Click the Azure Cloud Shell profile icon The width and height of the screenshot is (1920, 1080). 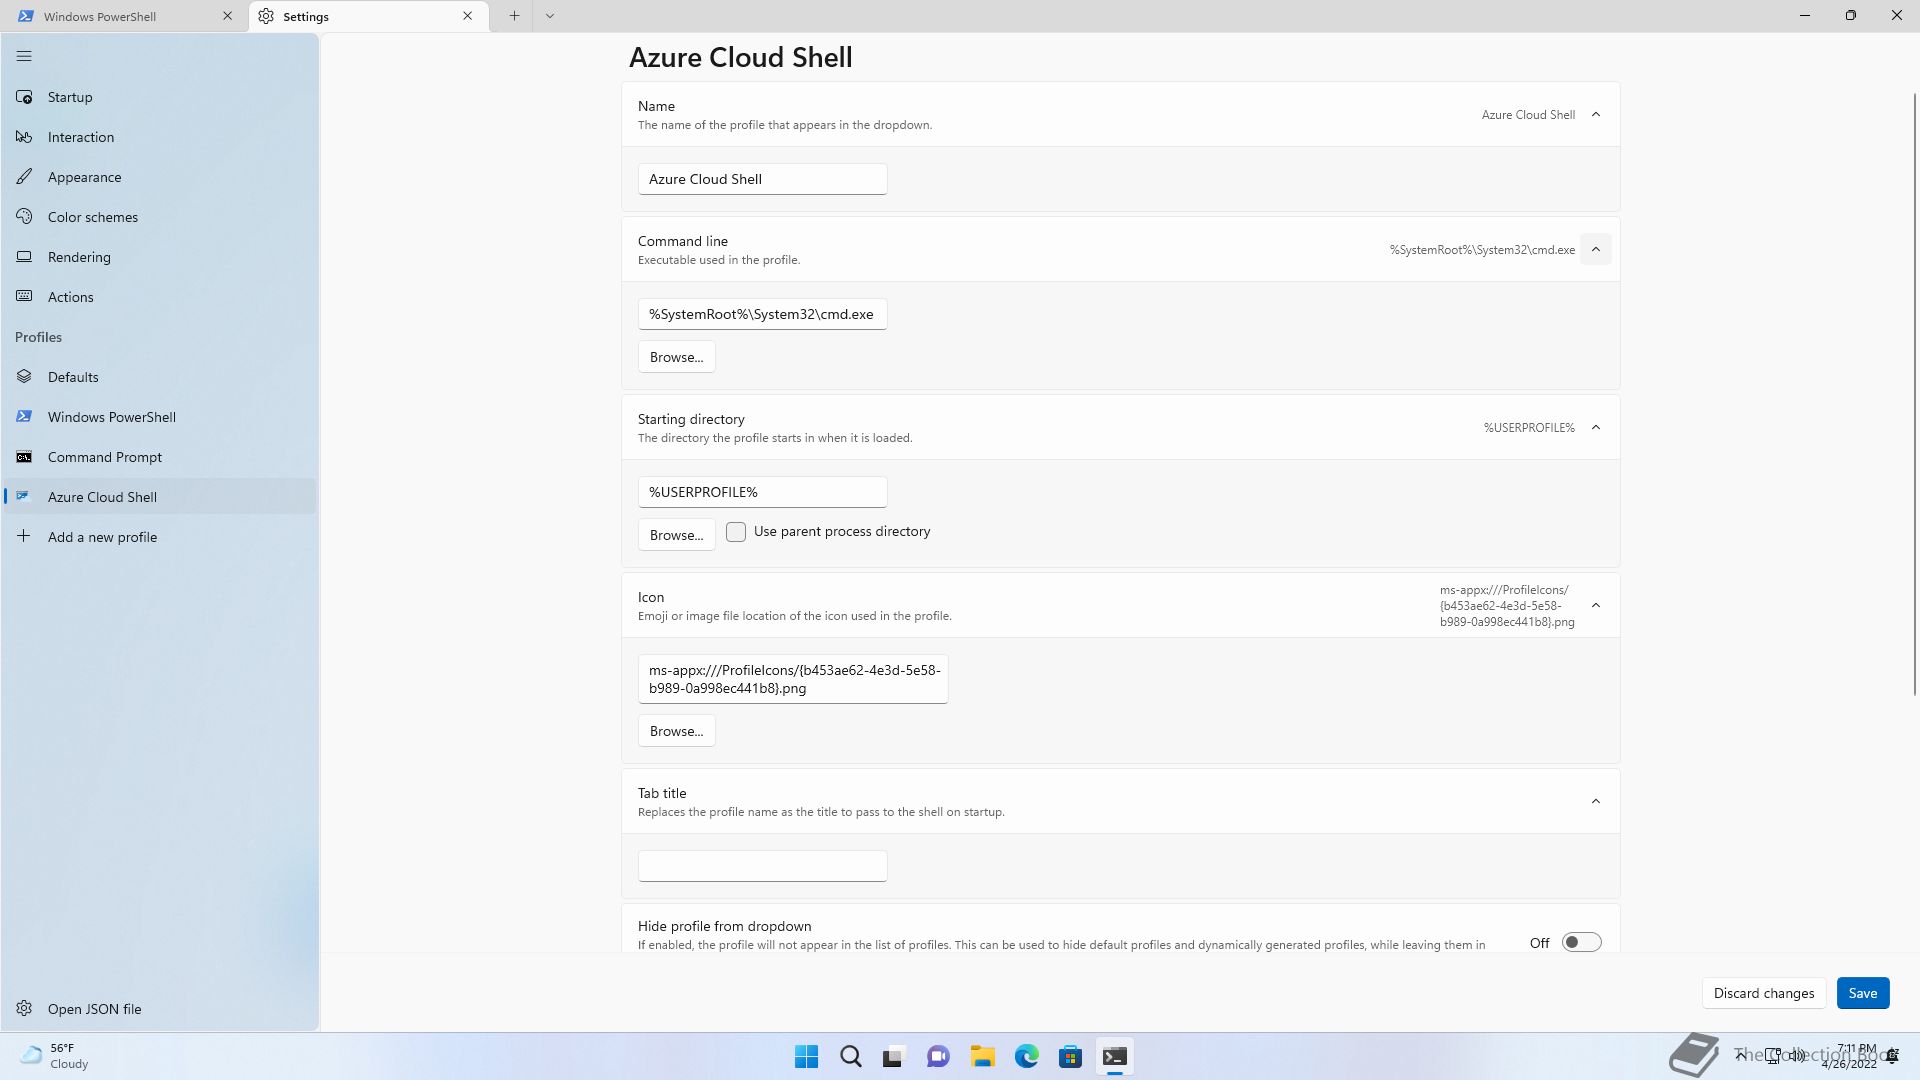click(24, 497)
